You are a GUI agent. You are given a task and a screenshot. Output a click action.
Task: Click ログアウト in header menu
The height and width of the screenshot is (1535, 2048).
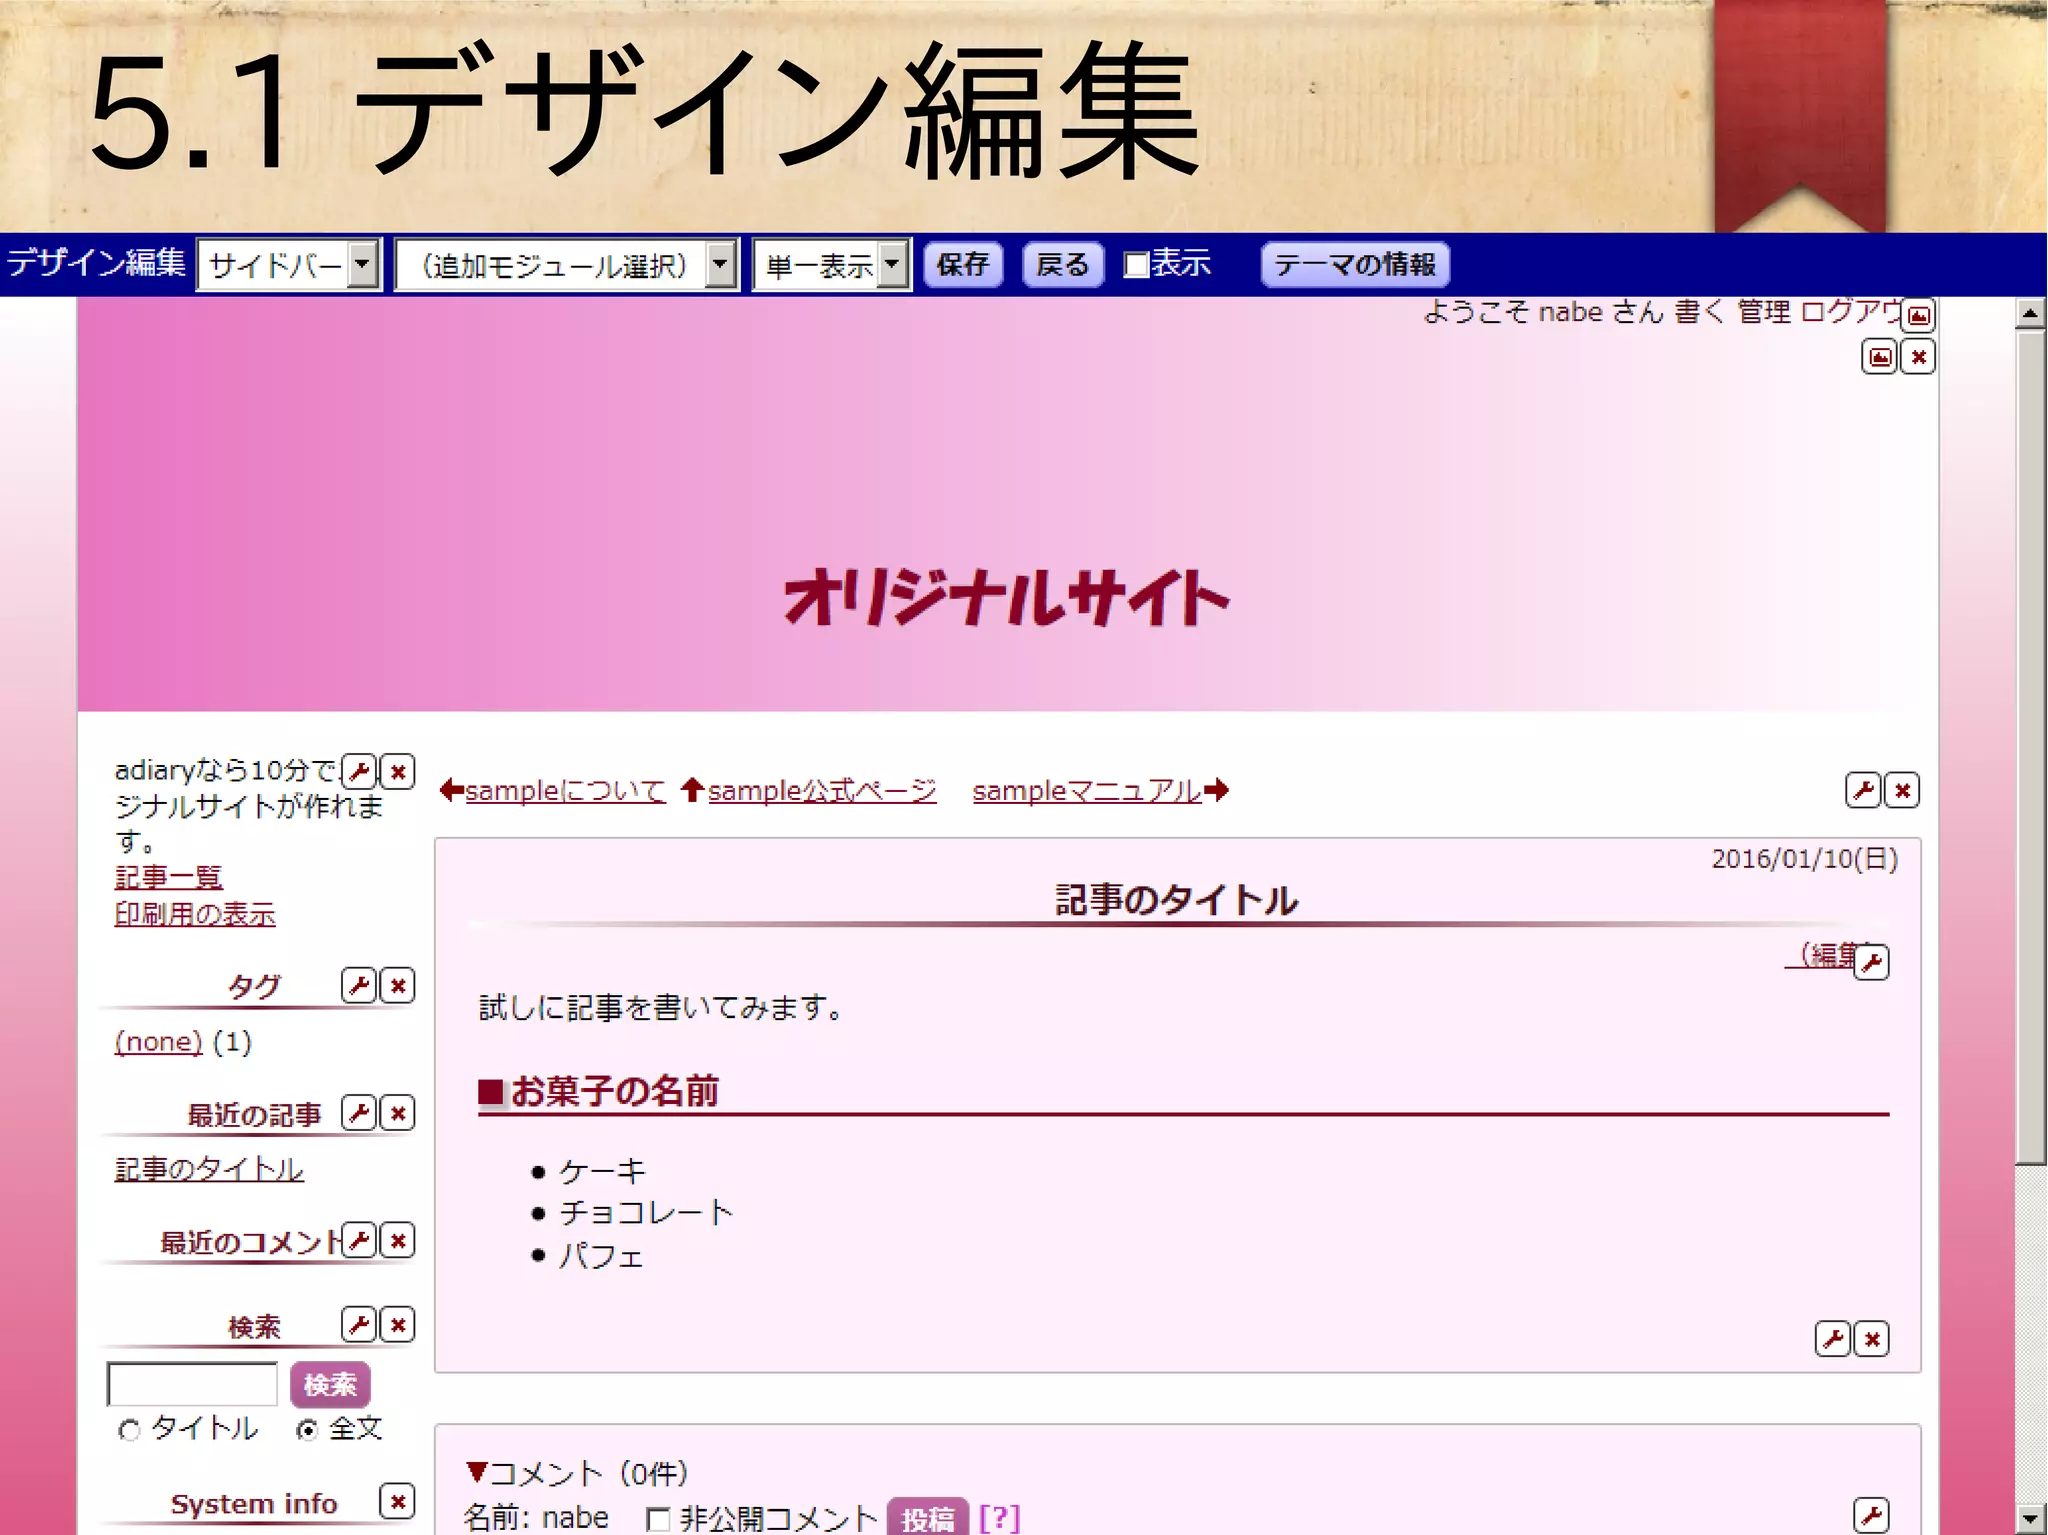[1852, 312]
